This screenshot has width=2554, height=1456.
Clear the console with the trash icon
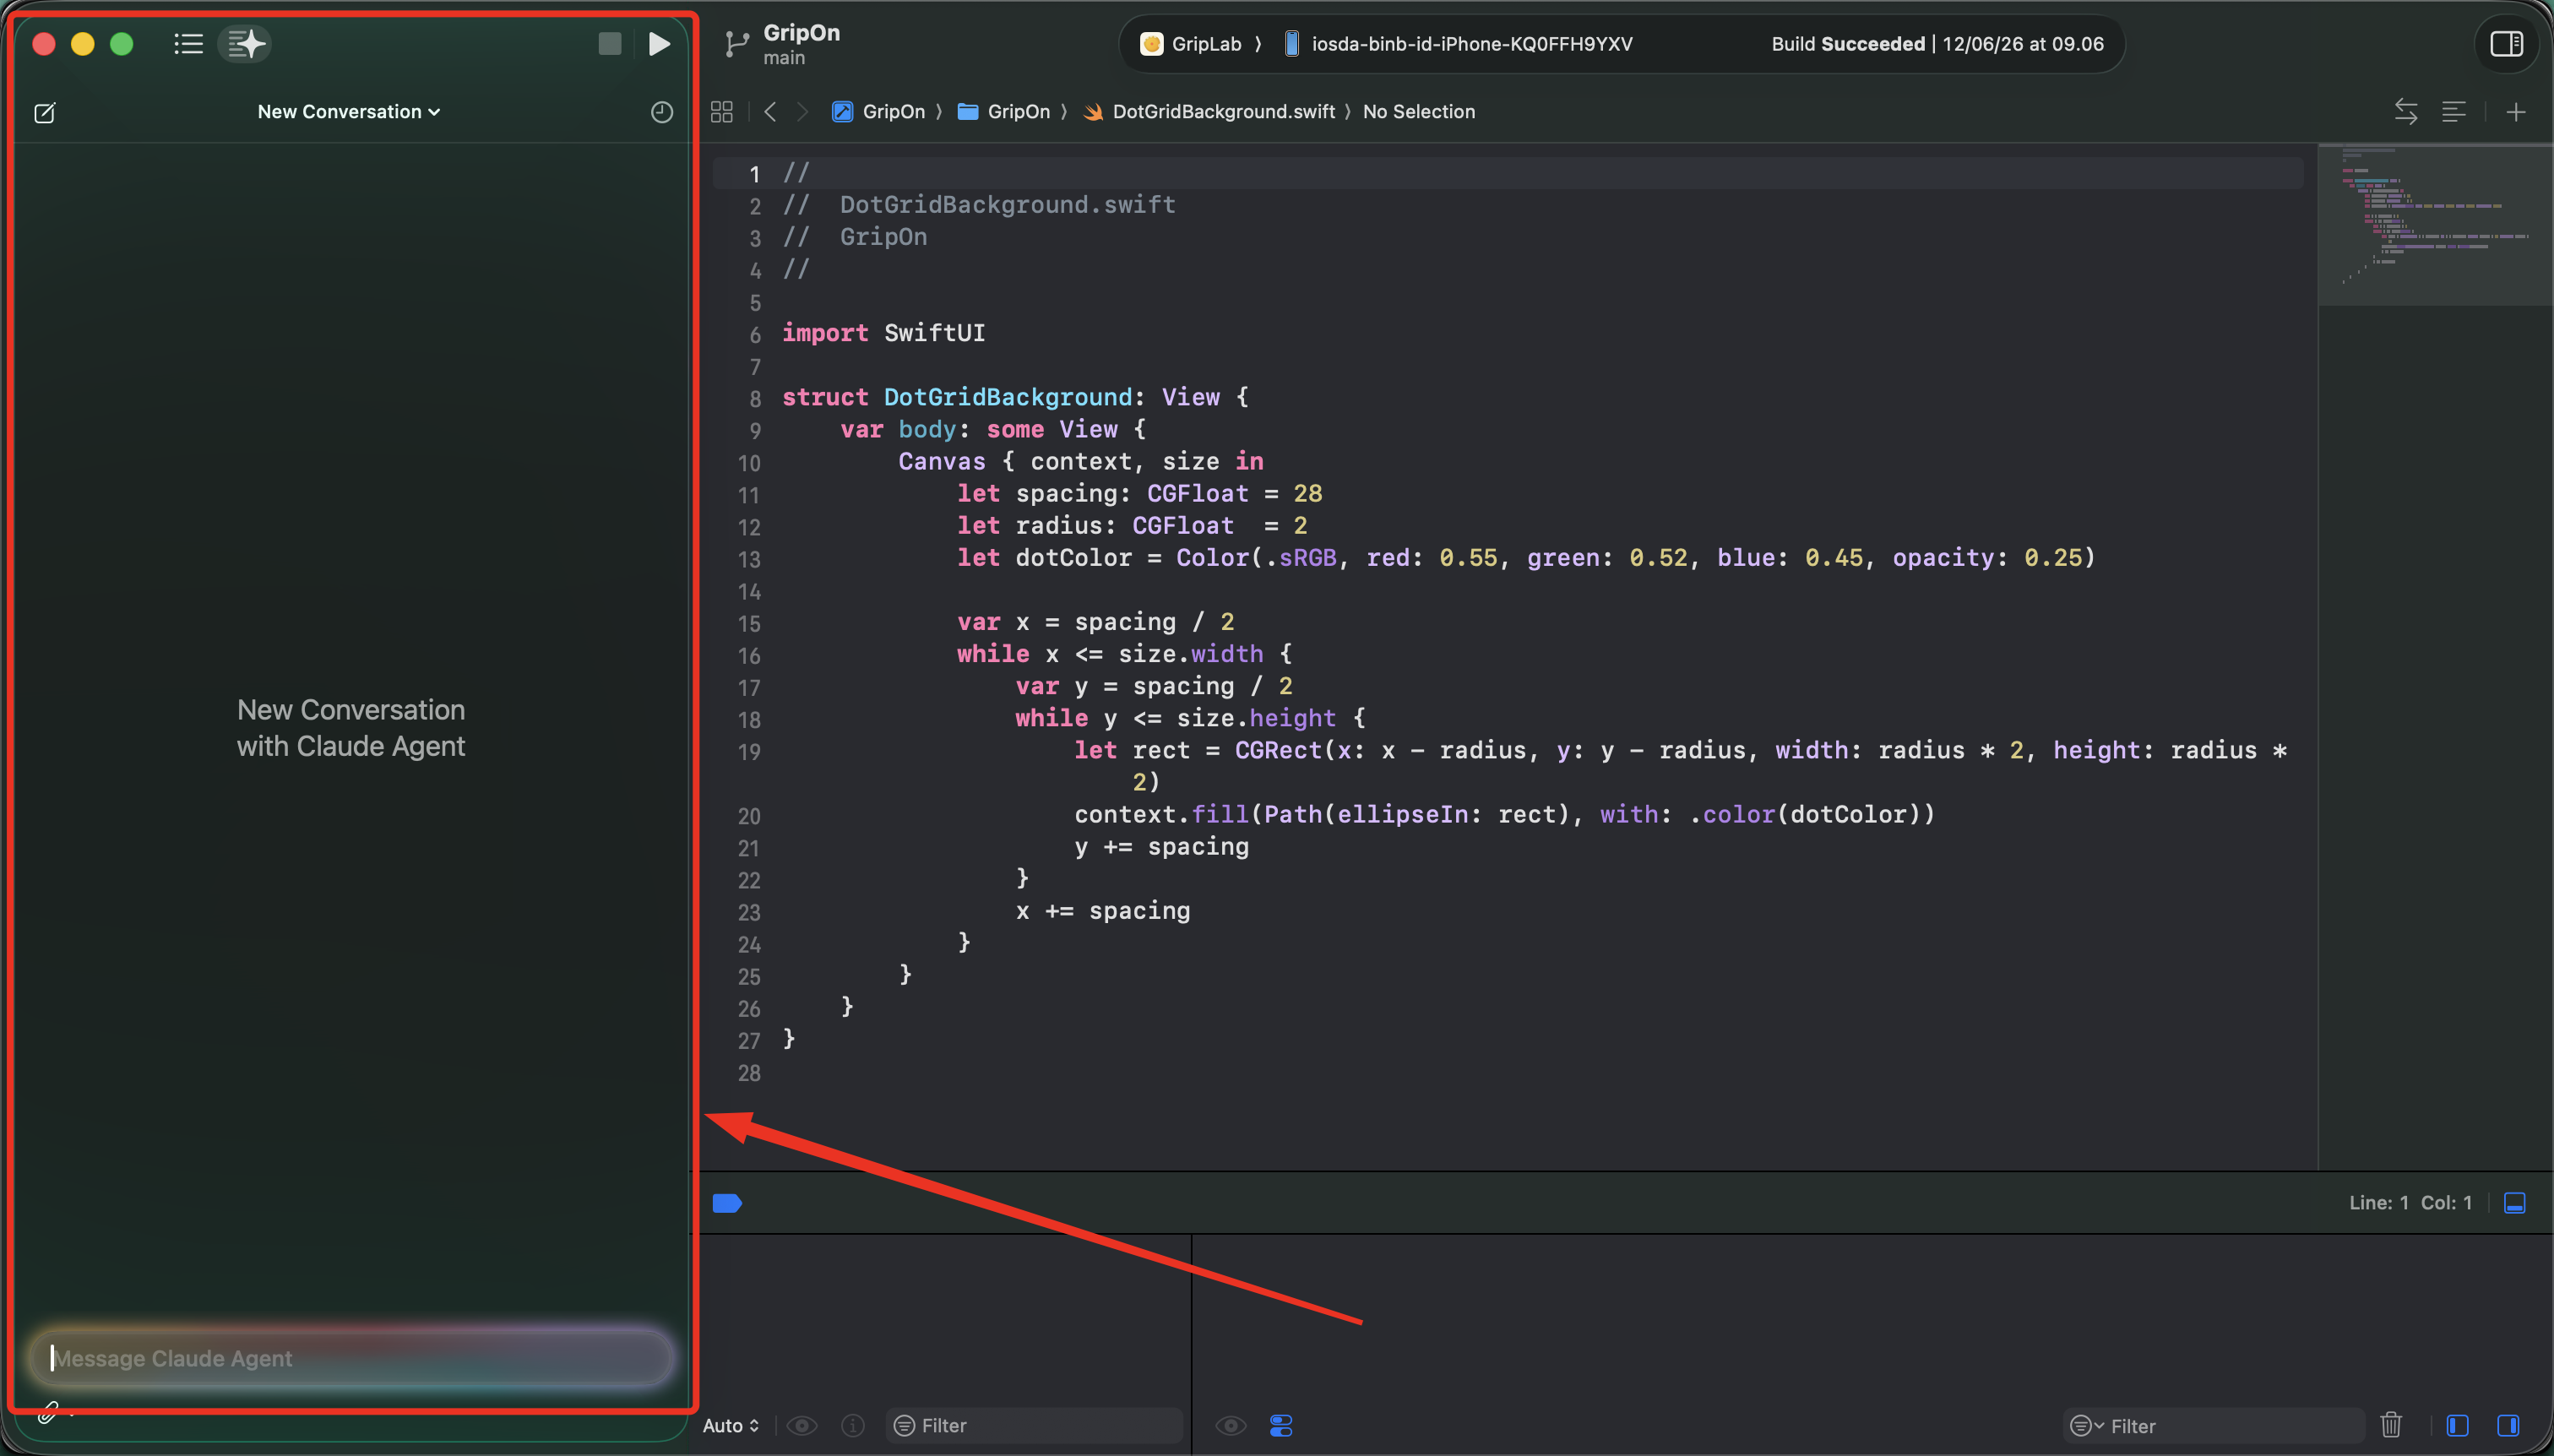click(2391, 1426)
